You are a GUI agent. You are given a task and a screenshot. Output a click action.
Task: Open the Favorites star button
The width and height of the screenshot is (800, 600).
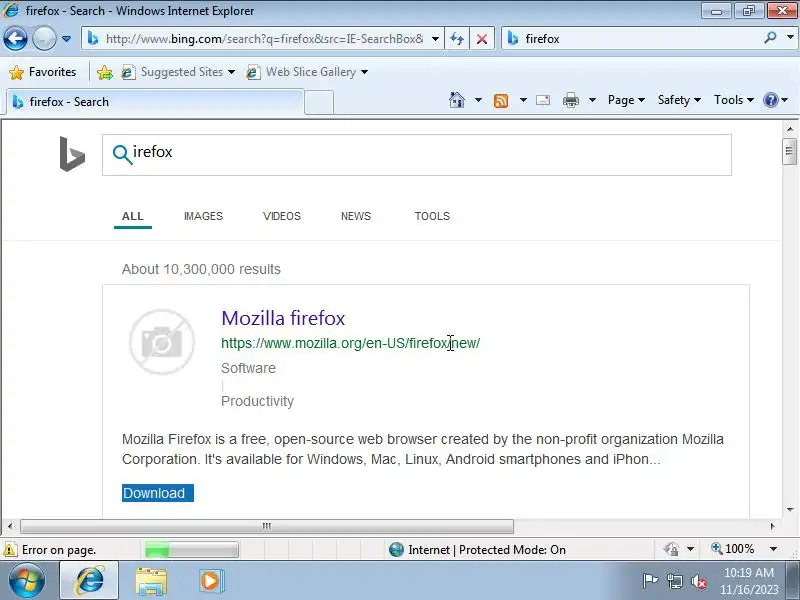pyautogui.click(x=43, y=72)
